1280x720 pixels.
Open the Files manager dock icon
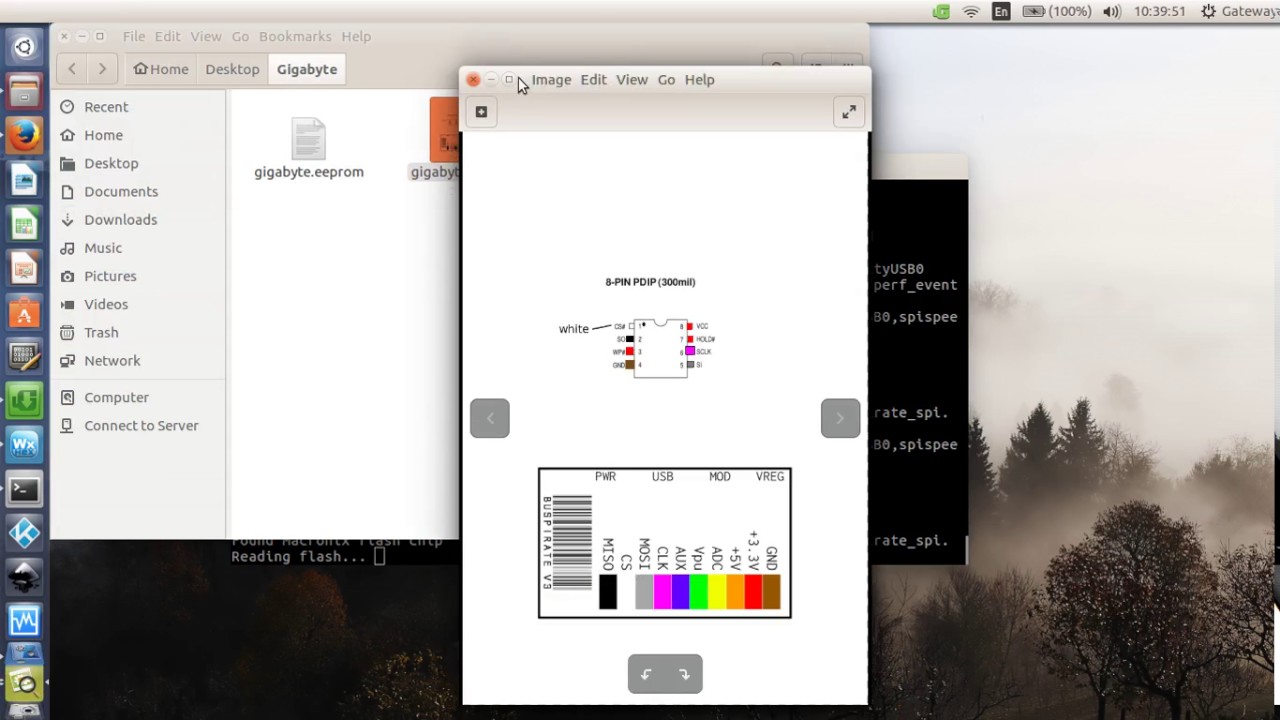point(24,91)
